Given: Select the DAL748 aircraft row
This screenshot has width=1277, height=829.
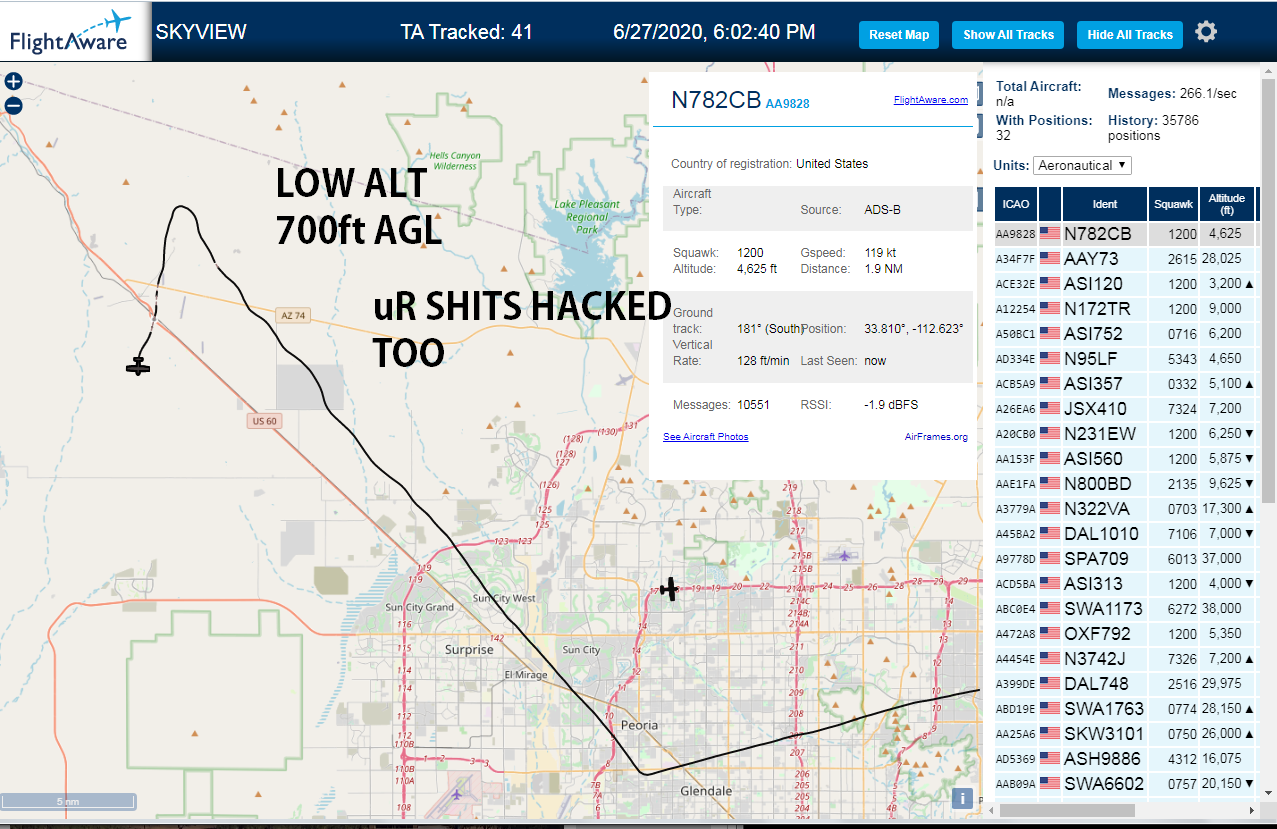Looking at the screenshot, I should pos(1125,683).
